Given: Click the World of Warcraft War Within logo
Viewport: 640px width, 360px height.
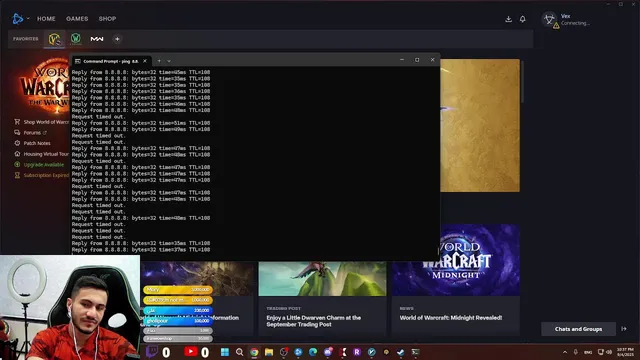Looking at the screenshot, I should (x=45, y=86).
